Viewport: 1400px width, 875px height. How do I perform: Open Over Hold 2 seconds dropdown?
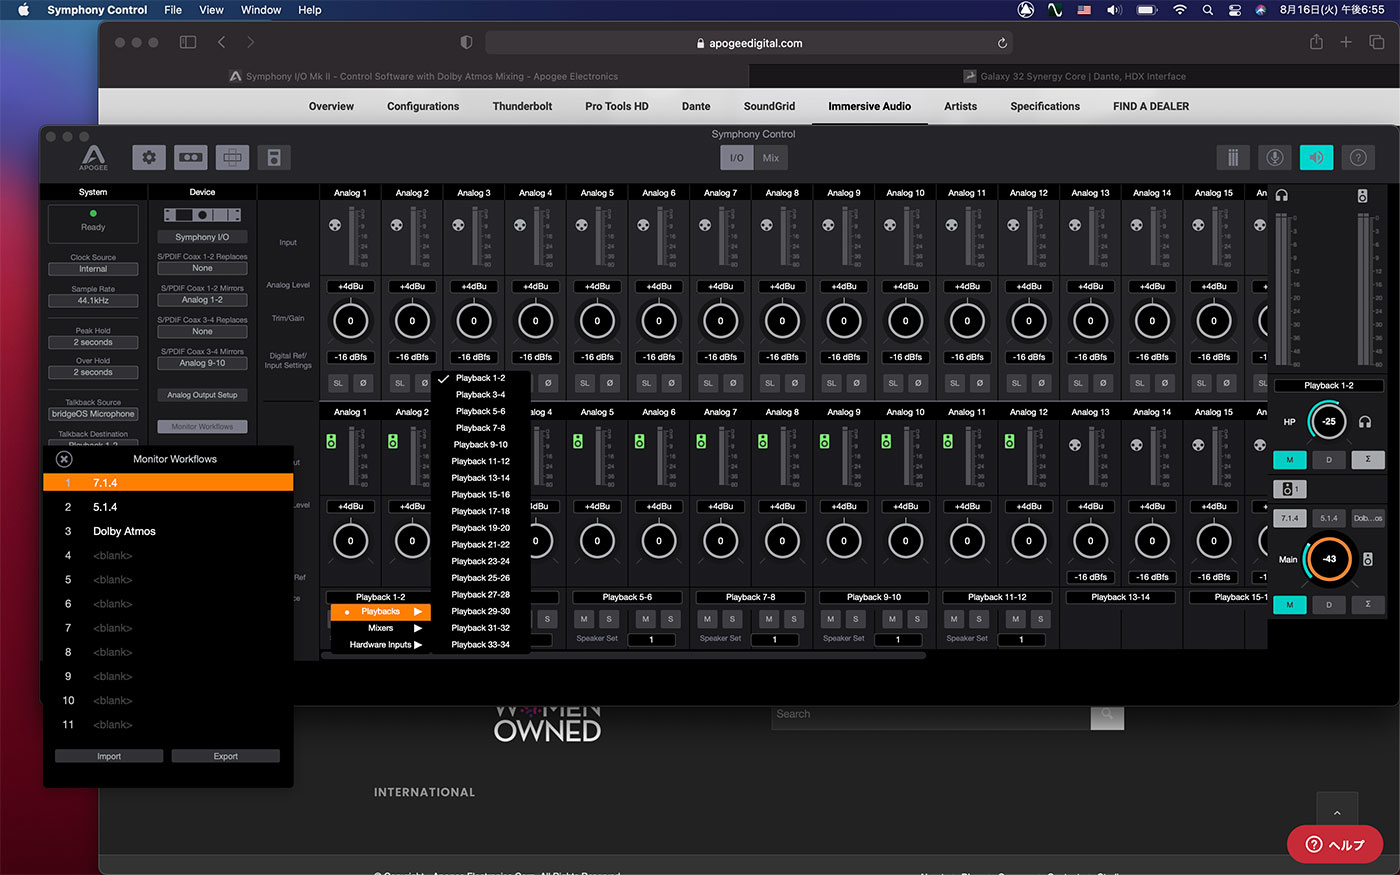point(93,372)
